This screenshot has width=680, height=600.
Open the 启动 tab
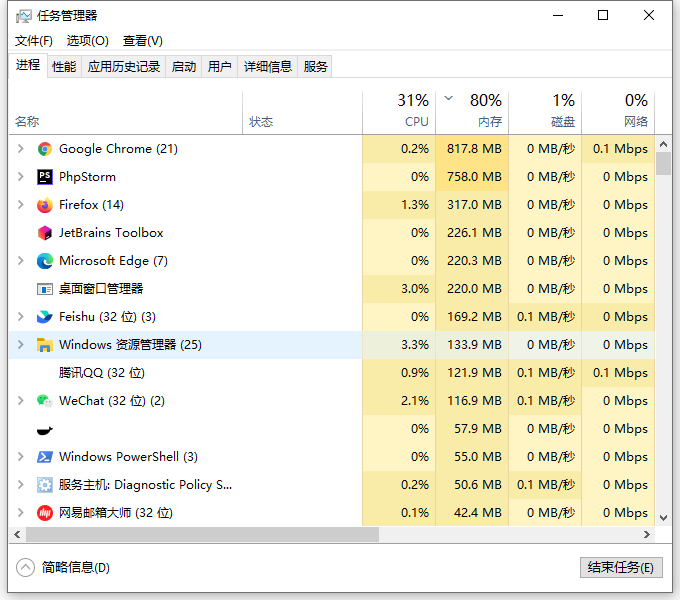(184, 67)
